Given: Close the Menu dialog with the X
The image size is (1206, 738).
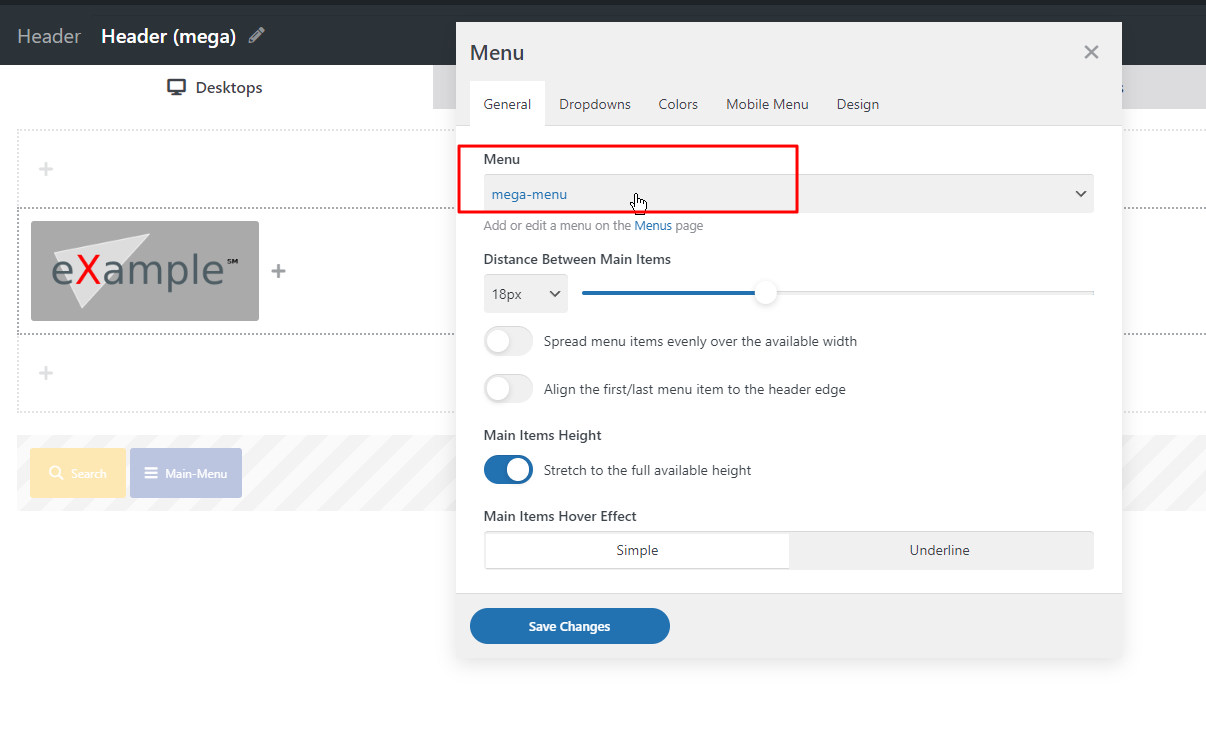Looking at the screenshot, I should tap(1091, 52).
